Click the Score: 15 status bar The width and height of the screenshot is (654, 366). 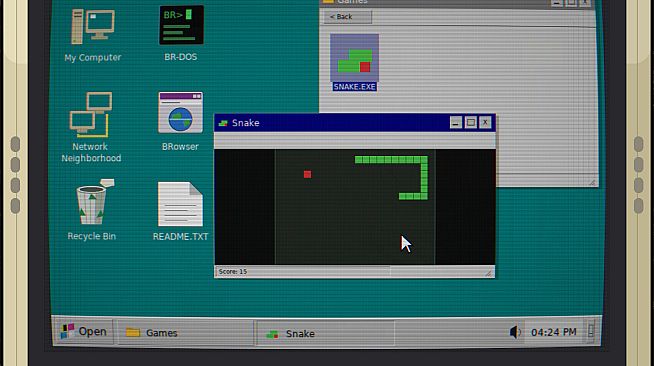tap(303, 272)
